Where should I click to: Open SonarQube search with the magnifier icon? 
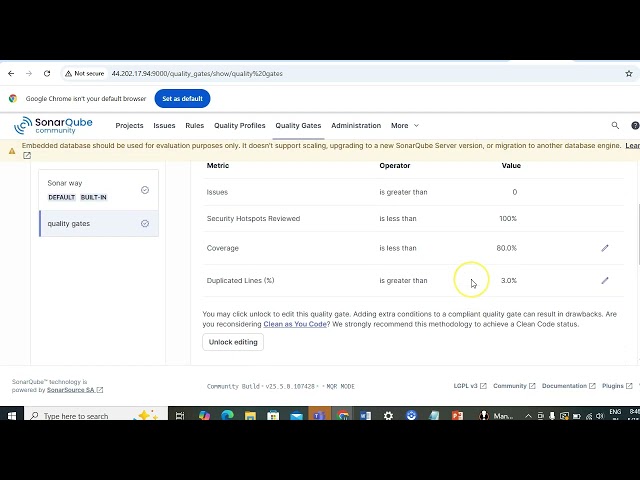(x=615, y=125)
